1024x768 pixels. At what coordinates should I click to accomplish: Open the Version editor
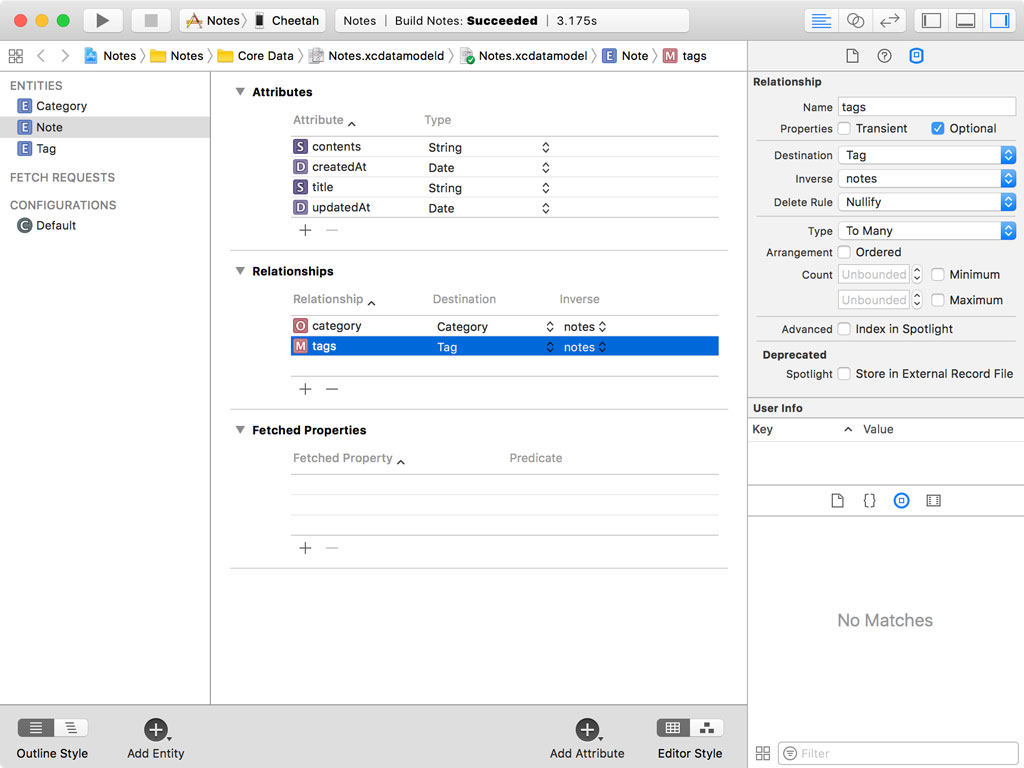tap(888, 20)
